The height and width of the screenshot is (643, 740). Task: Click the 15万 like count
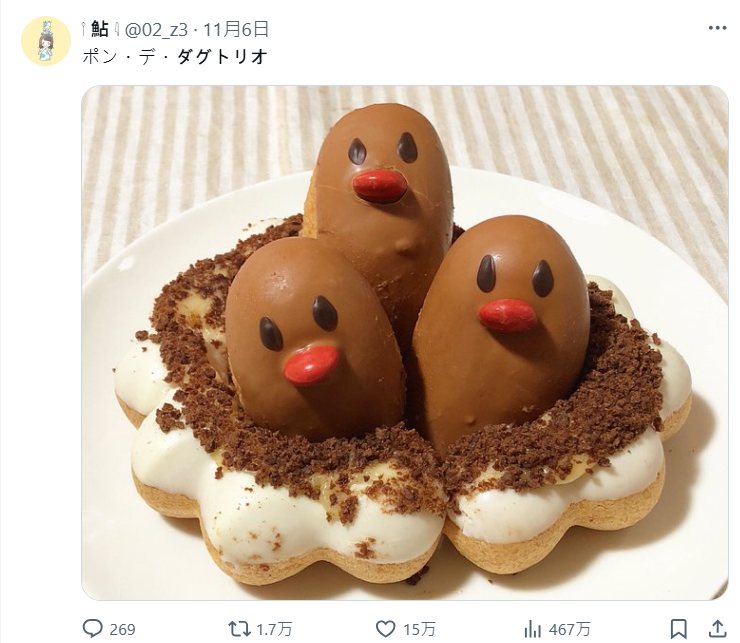(420, 629)
